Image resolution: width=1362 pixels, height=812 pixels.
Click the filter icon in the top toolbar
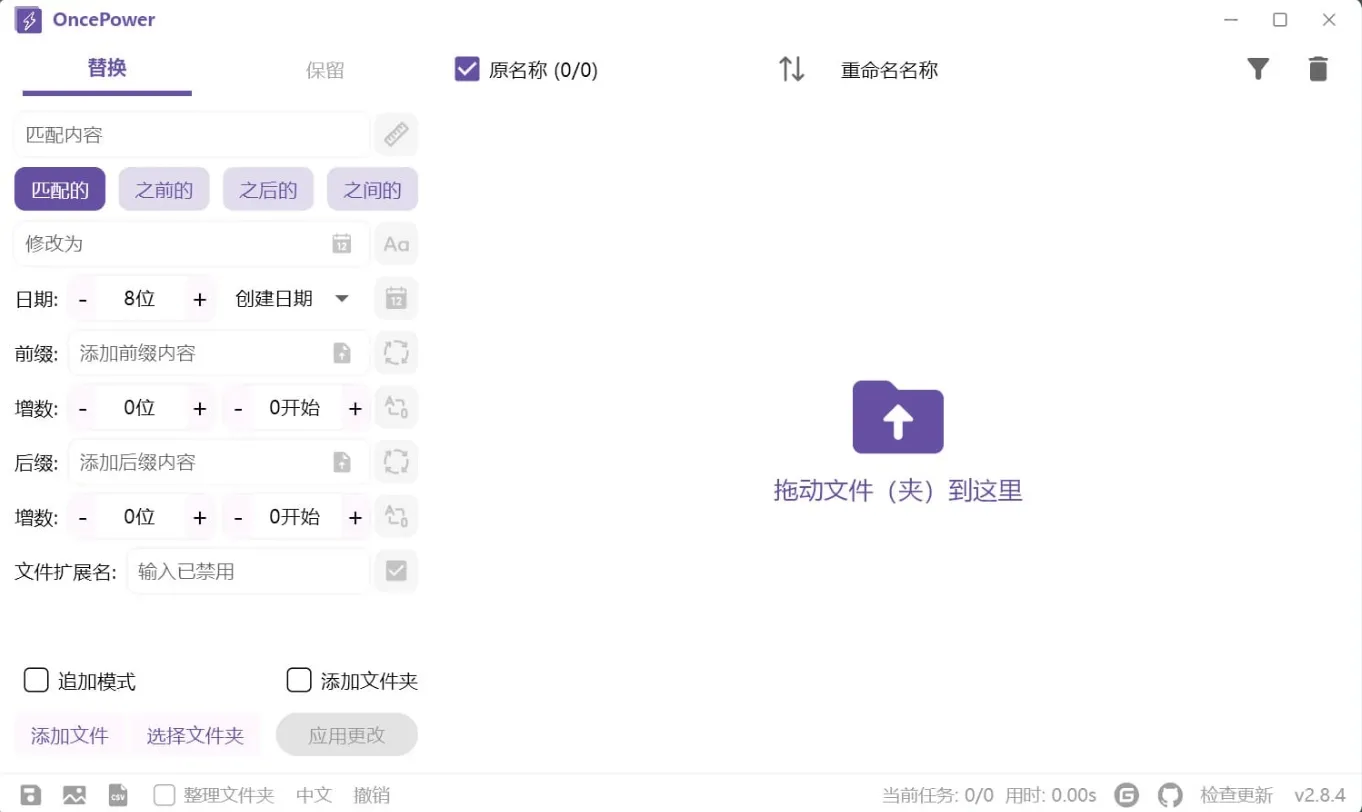pos(1258,68)
